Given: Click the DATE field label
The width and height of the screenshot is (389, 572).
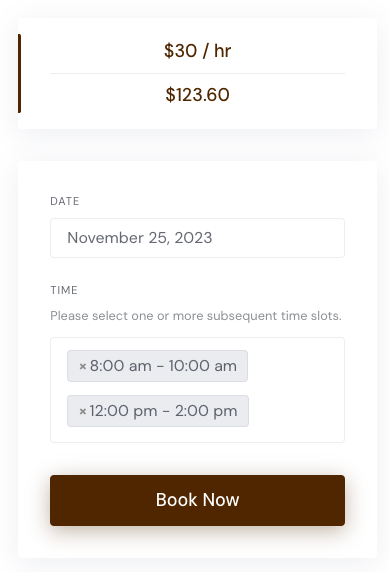Looking at the screenshot, I should click(65, 201).
